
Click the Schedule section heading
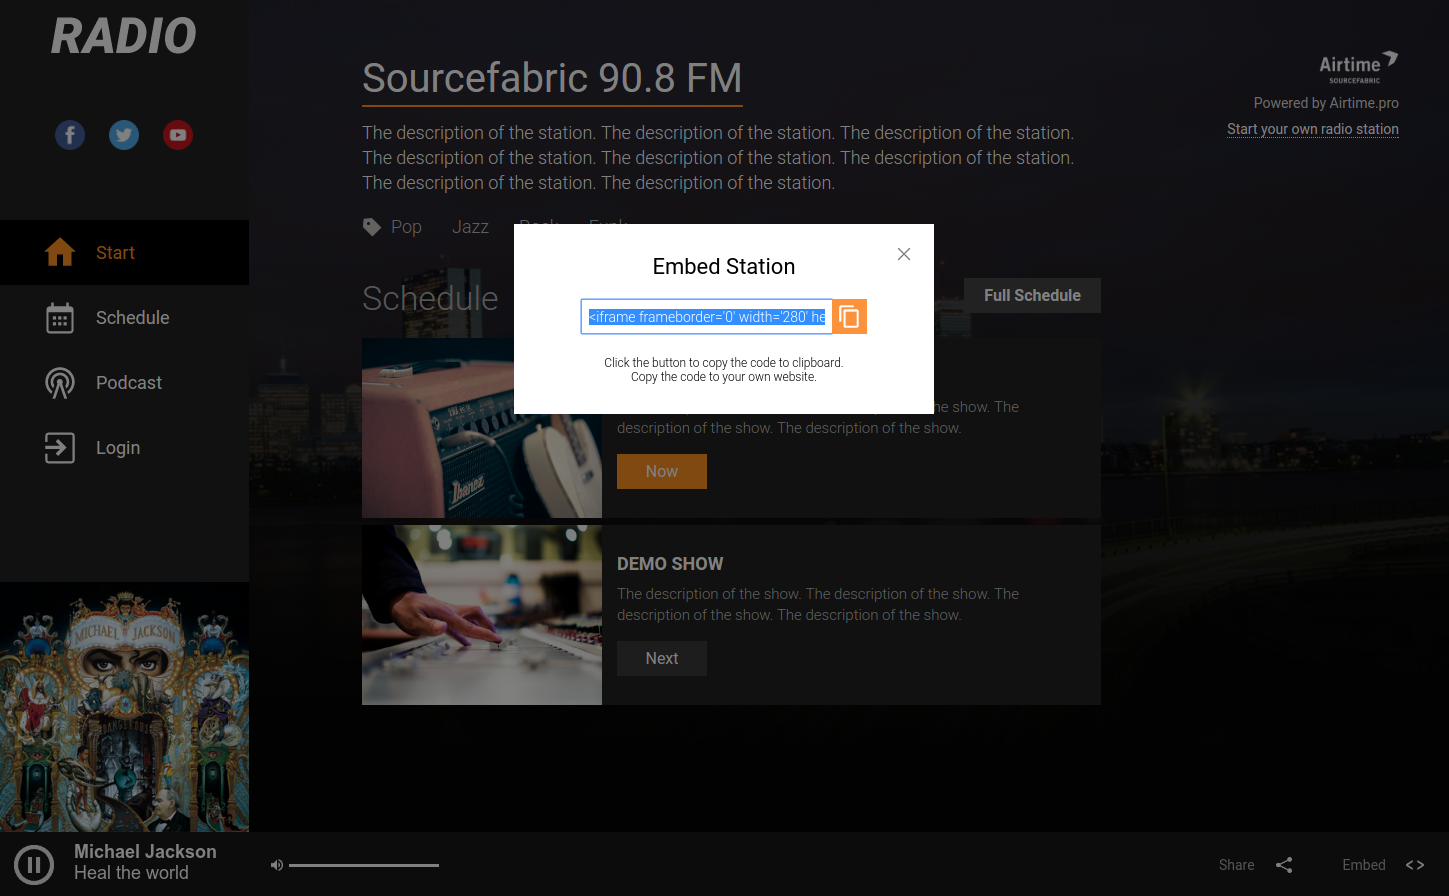coord(430,298)
